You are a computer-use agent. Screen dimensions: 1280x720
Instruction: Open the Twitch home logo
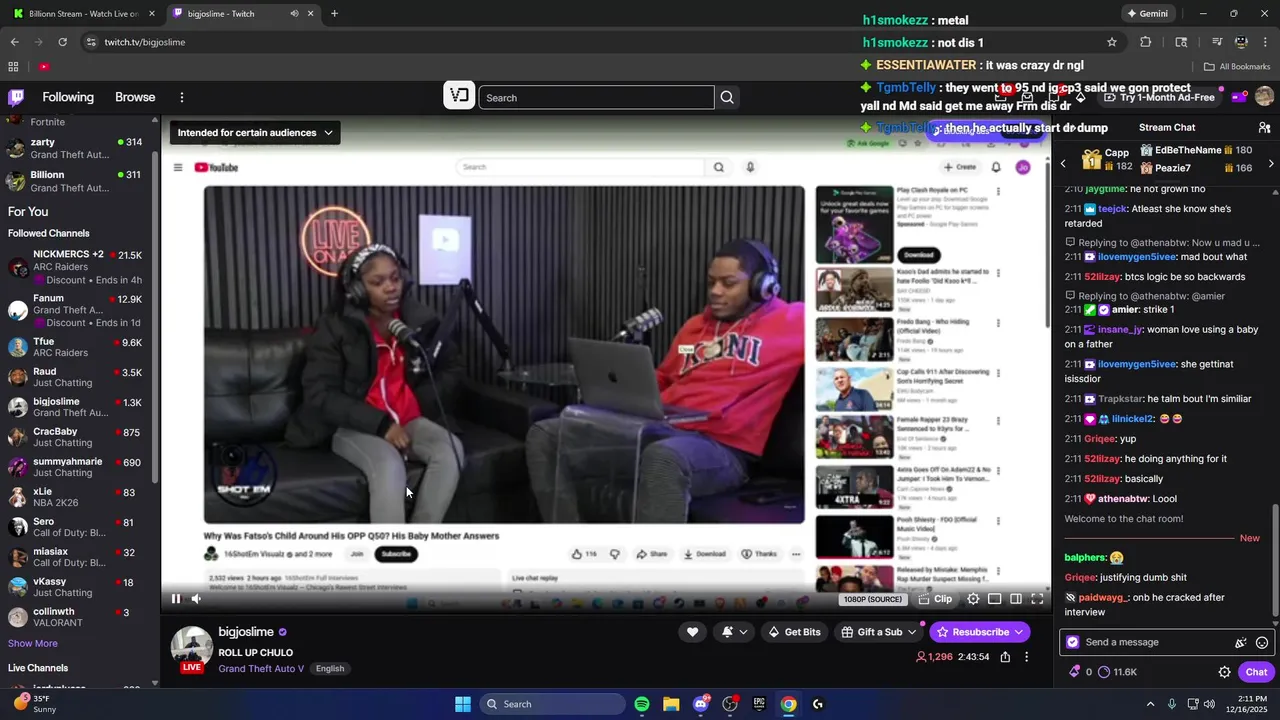pyautogui.click(x=16, y=97)
